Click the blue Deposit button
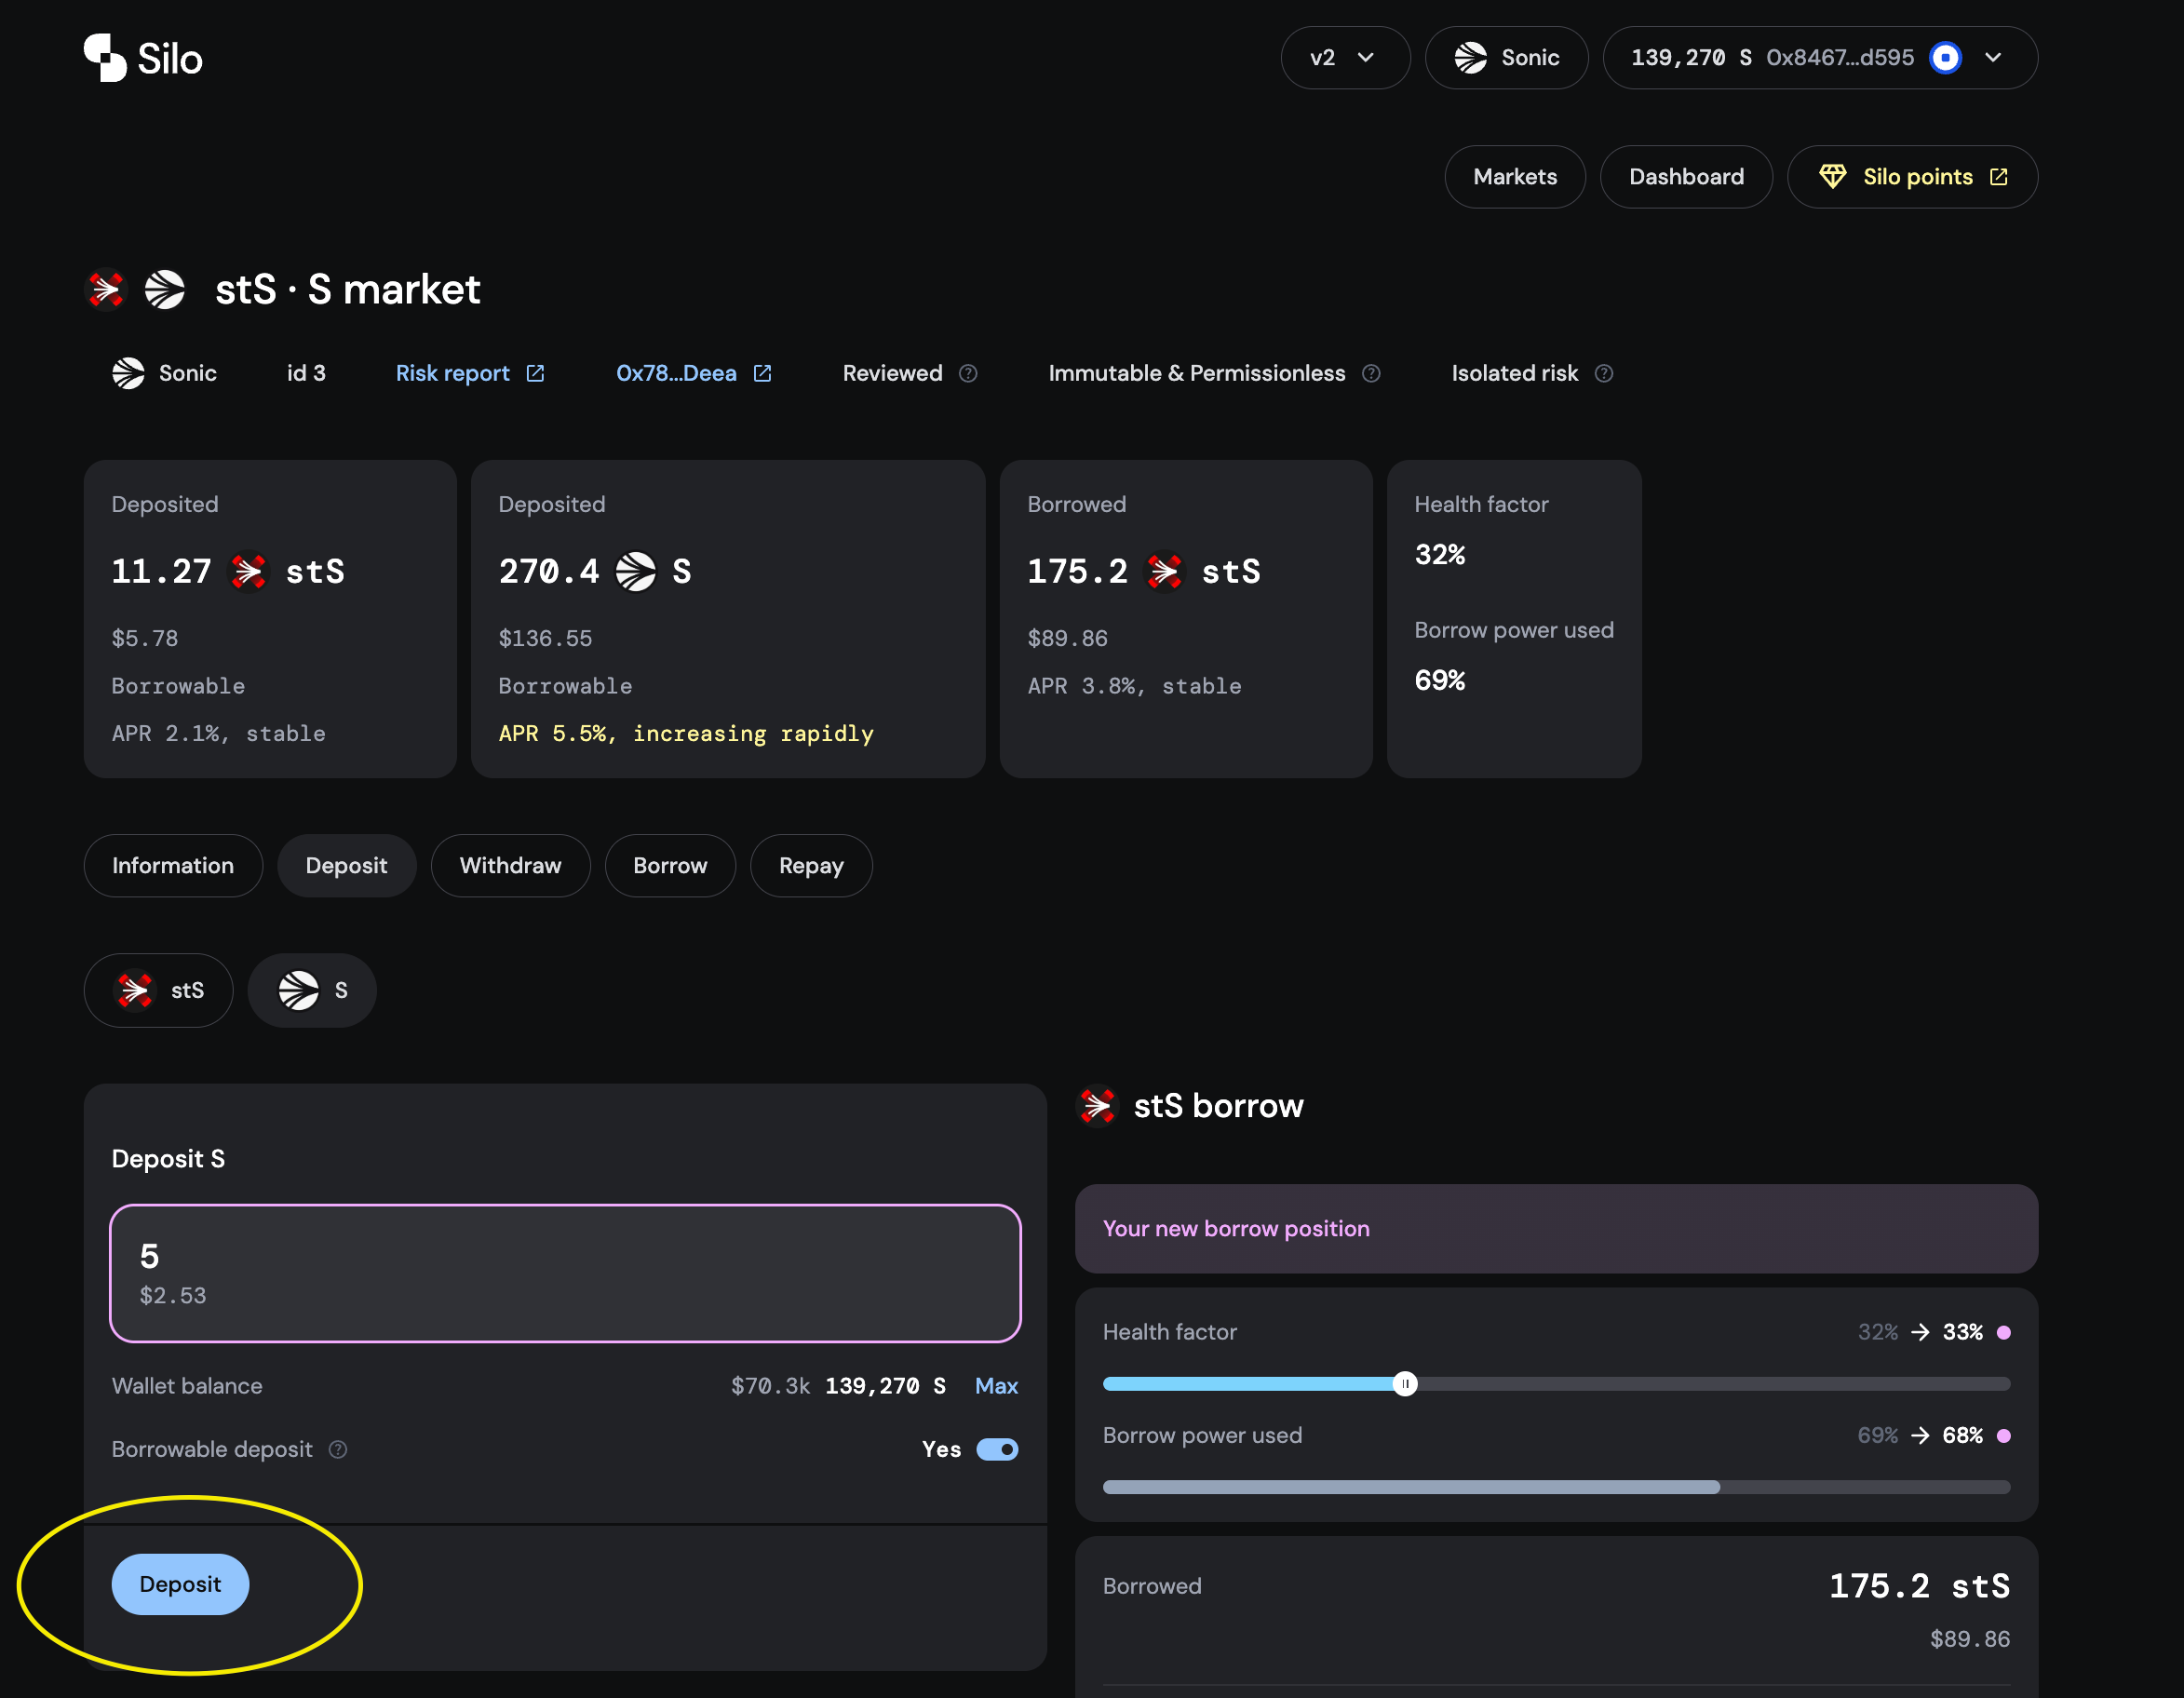The image size is (2184, 1698). 180,1584
